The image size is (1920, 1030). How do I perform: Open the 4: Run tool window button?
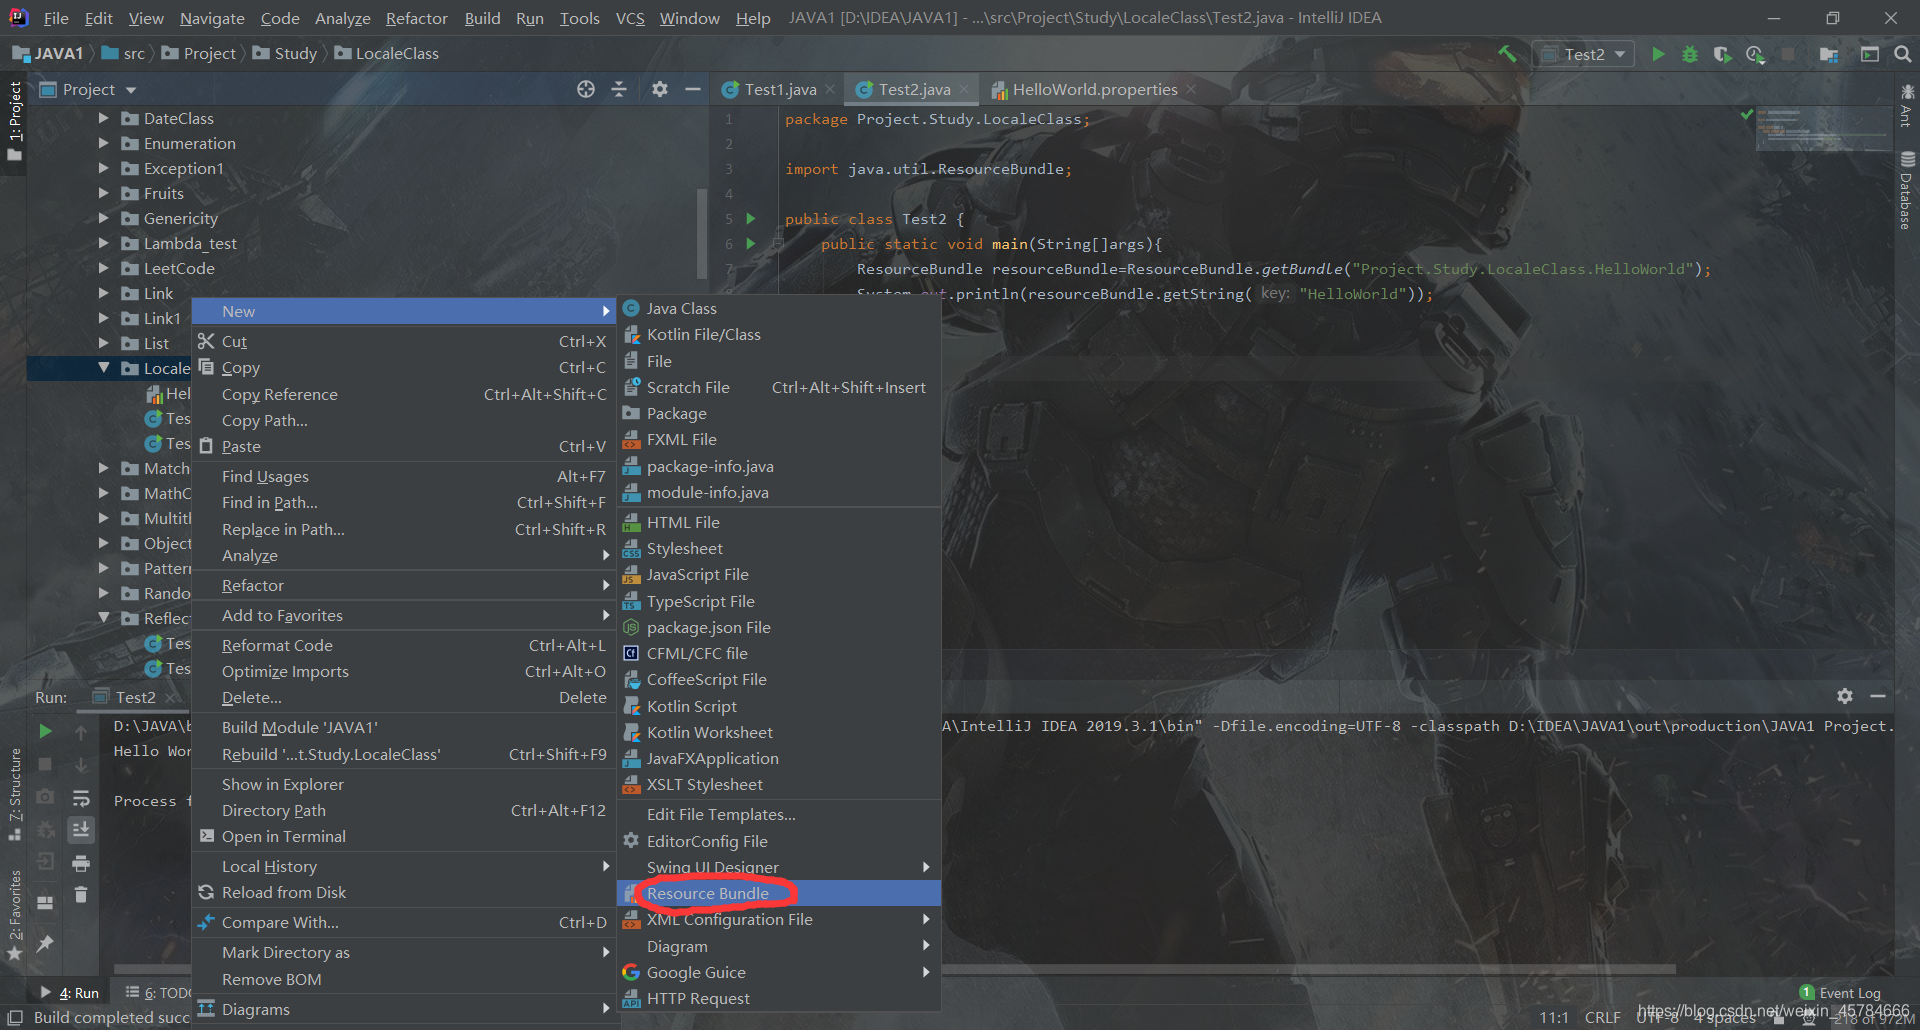(70, 993)
